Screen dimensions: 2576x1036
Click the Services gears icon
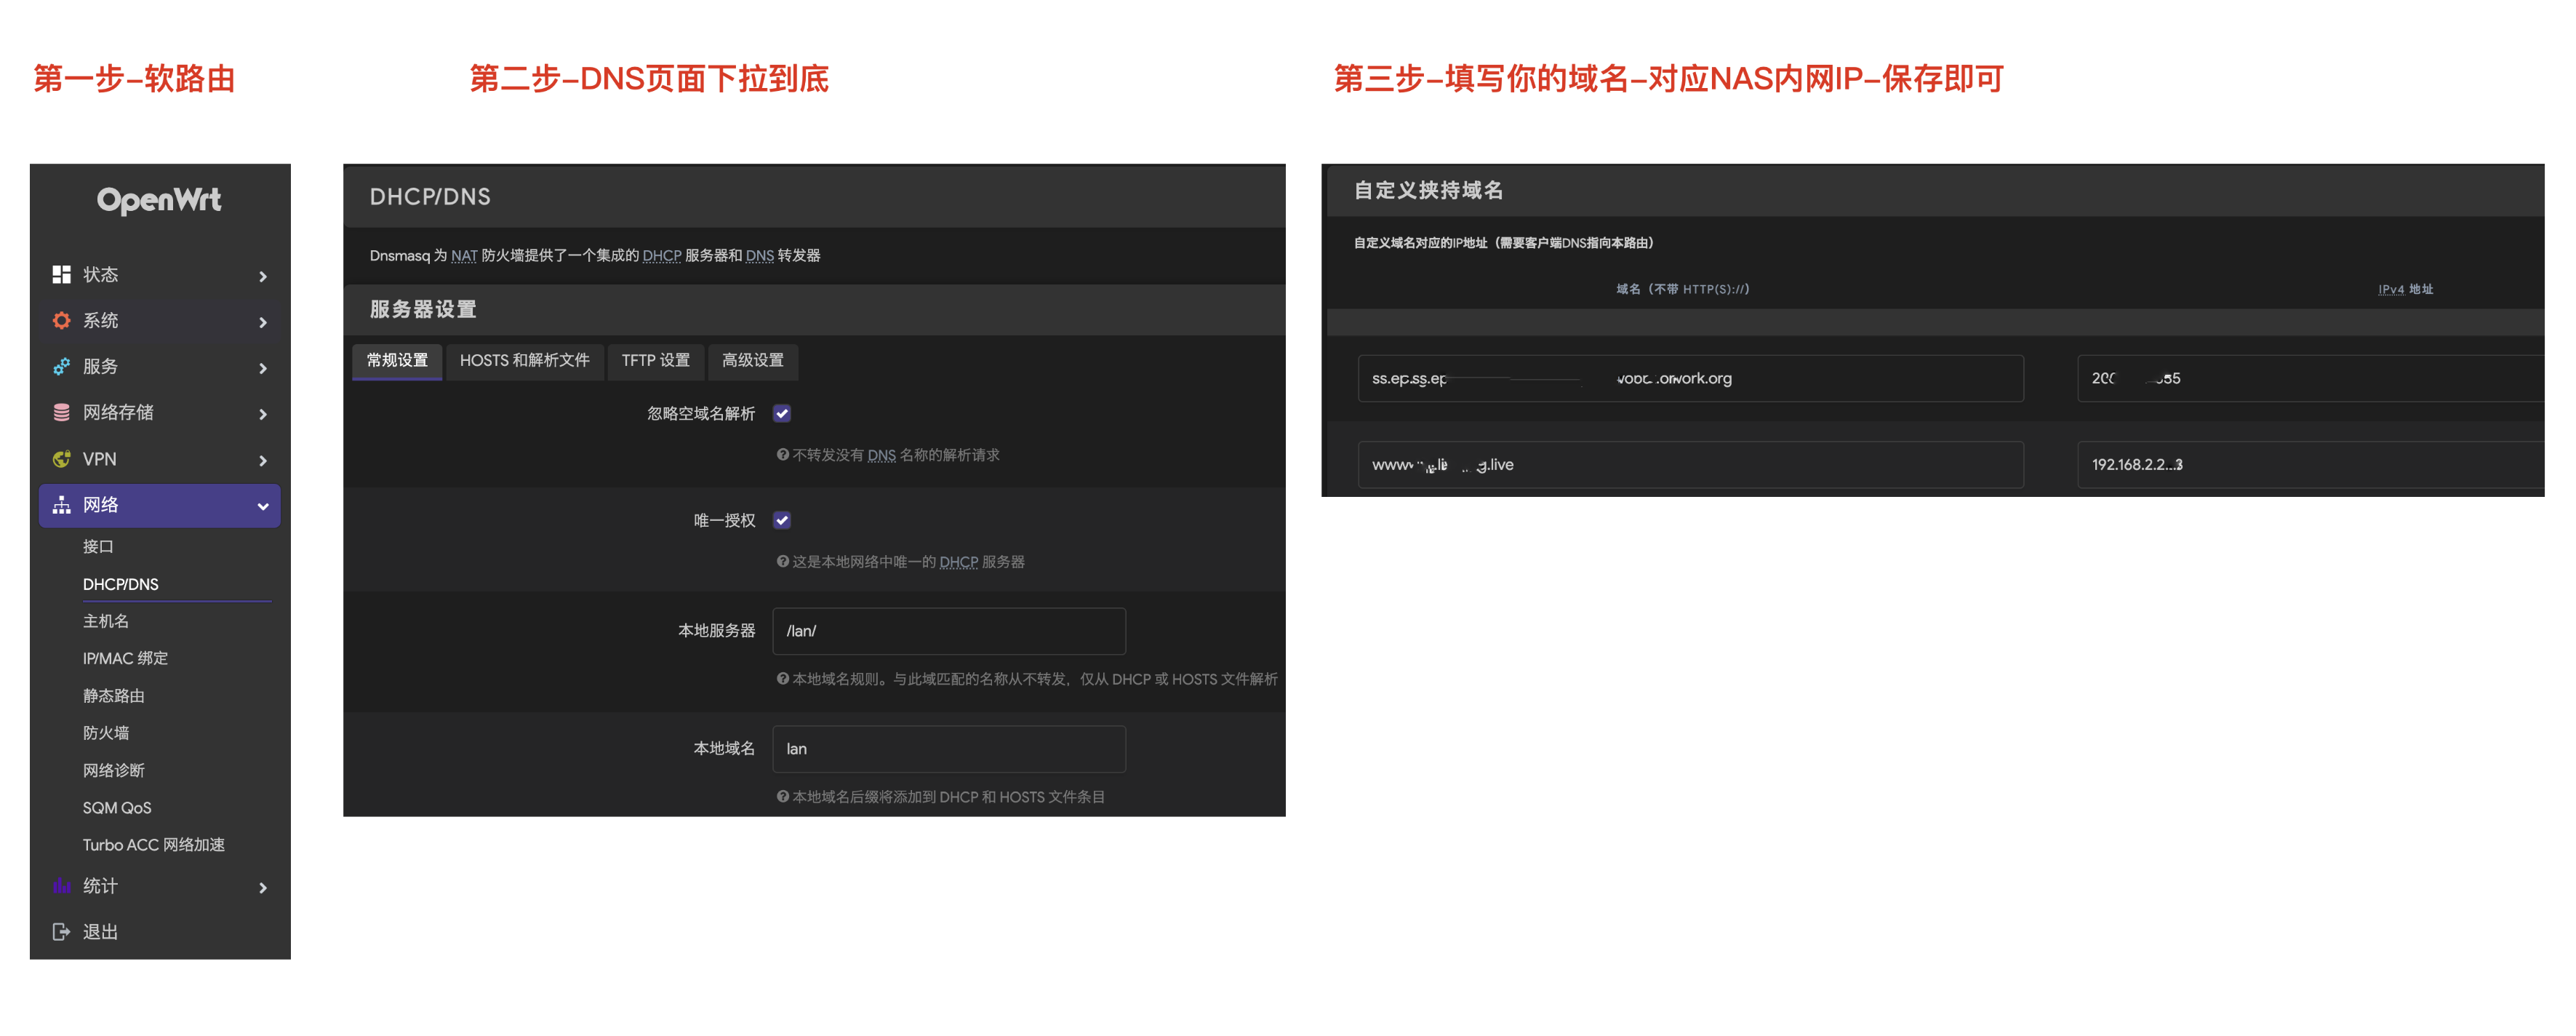tap(61, 366)
